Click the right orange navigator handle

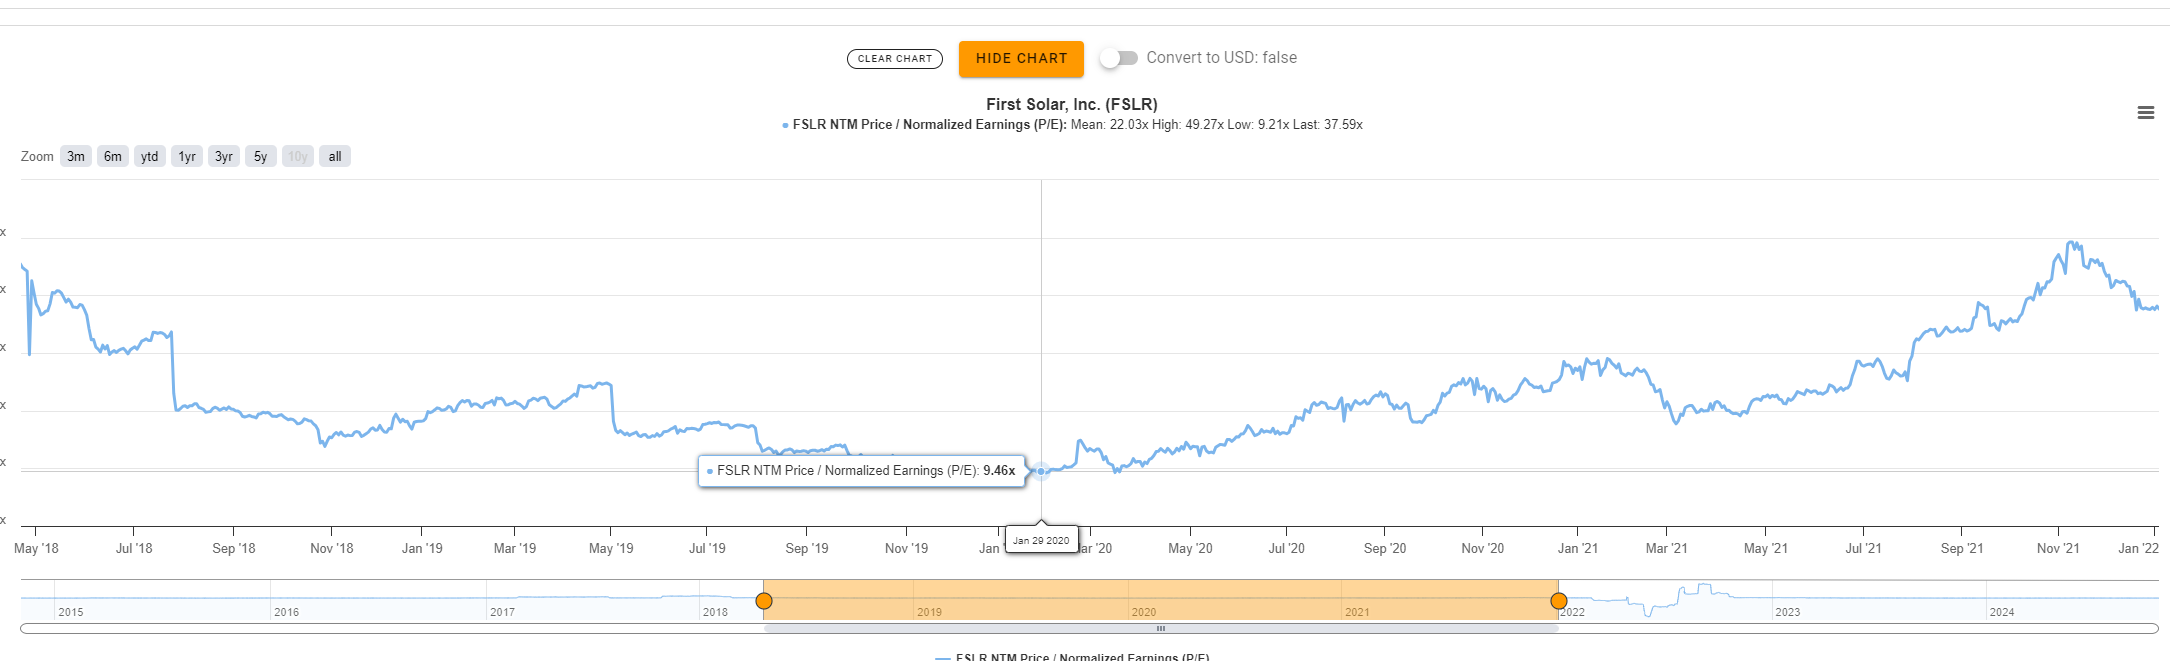[1559, 601]
